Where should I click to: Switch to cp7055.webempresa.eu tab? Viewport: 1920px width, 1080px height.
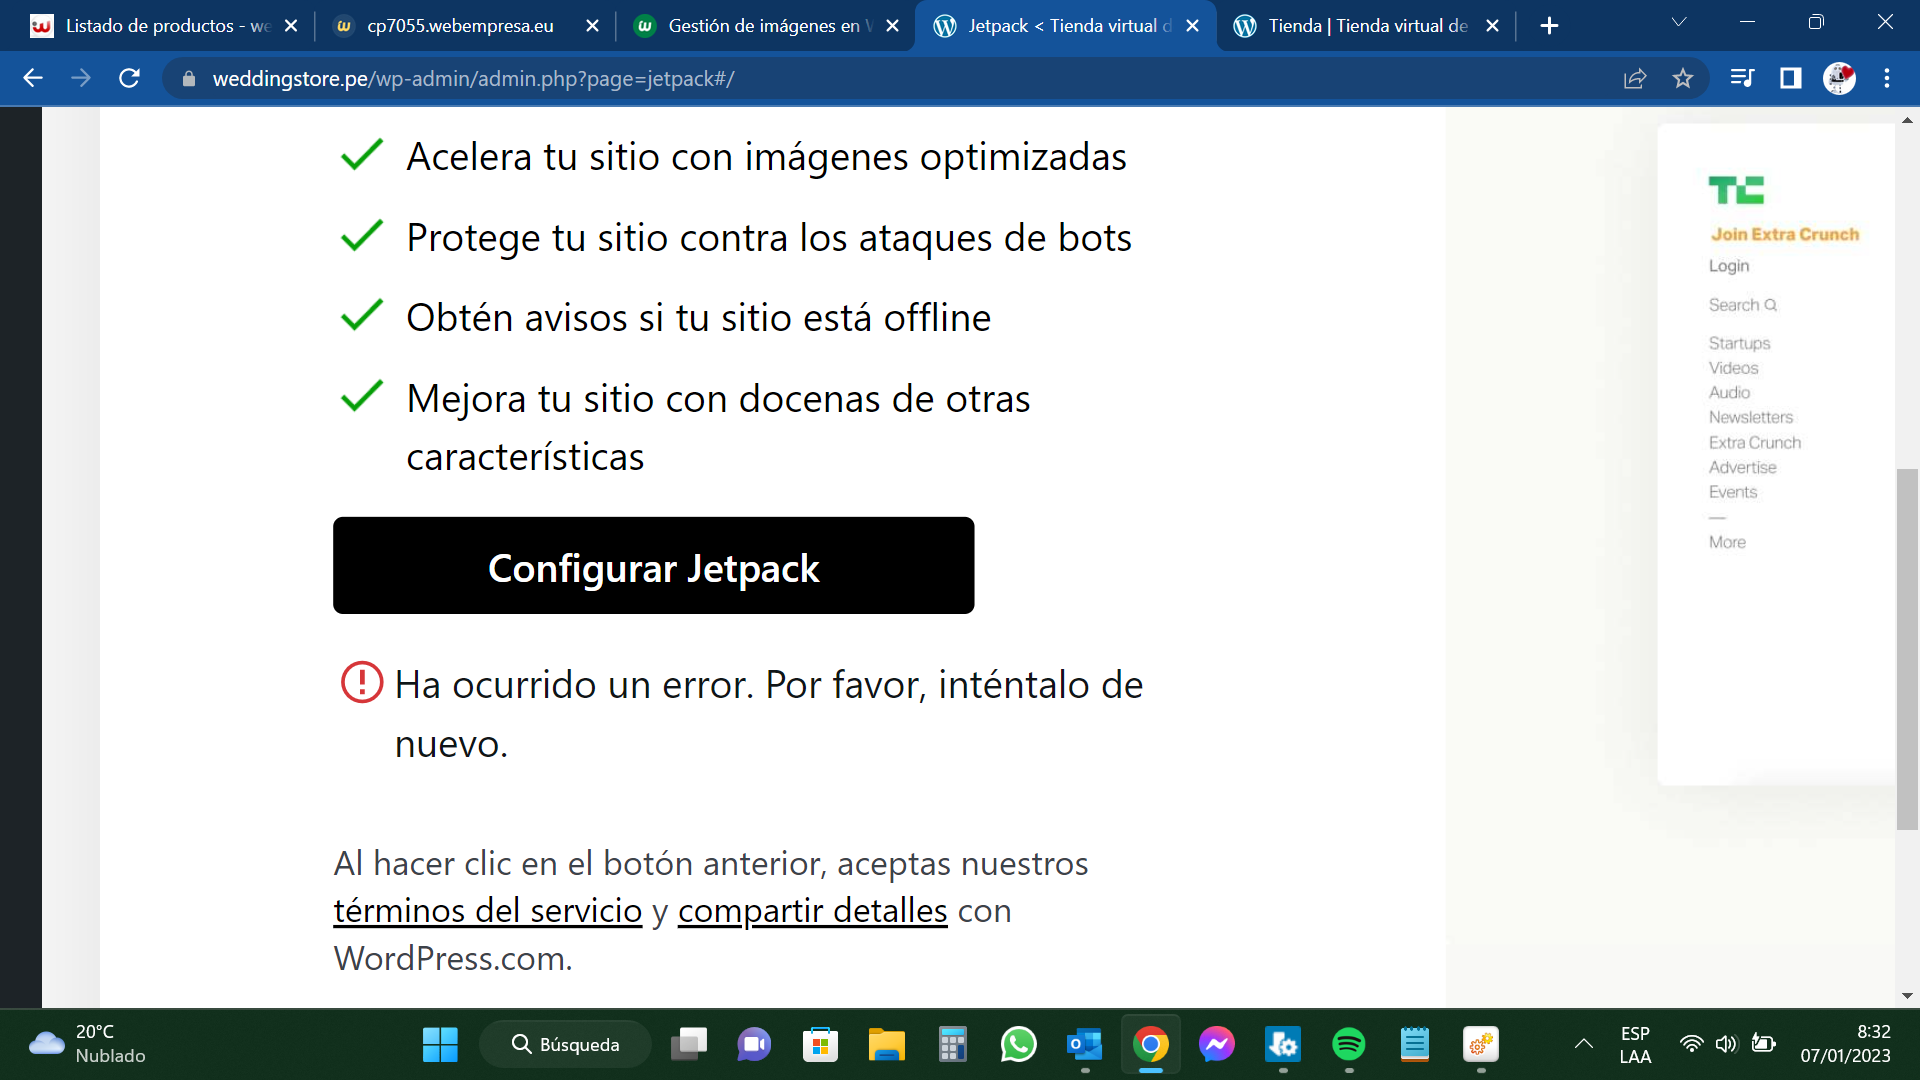click(x=460, y=26)
